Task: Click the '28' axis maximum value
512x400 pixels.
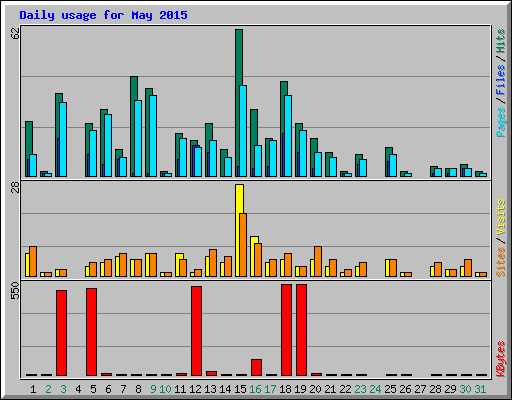Action: pos(15,188)
